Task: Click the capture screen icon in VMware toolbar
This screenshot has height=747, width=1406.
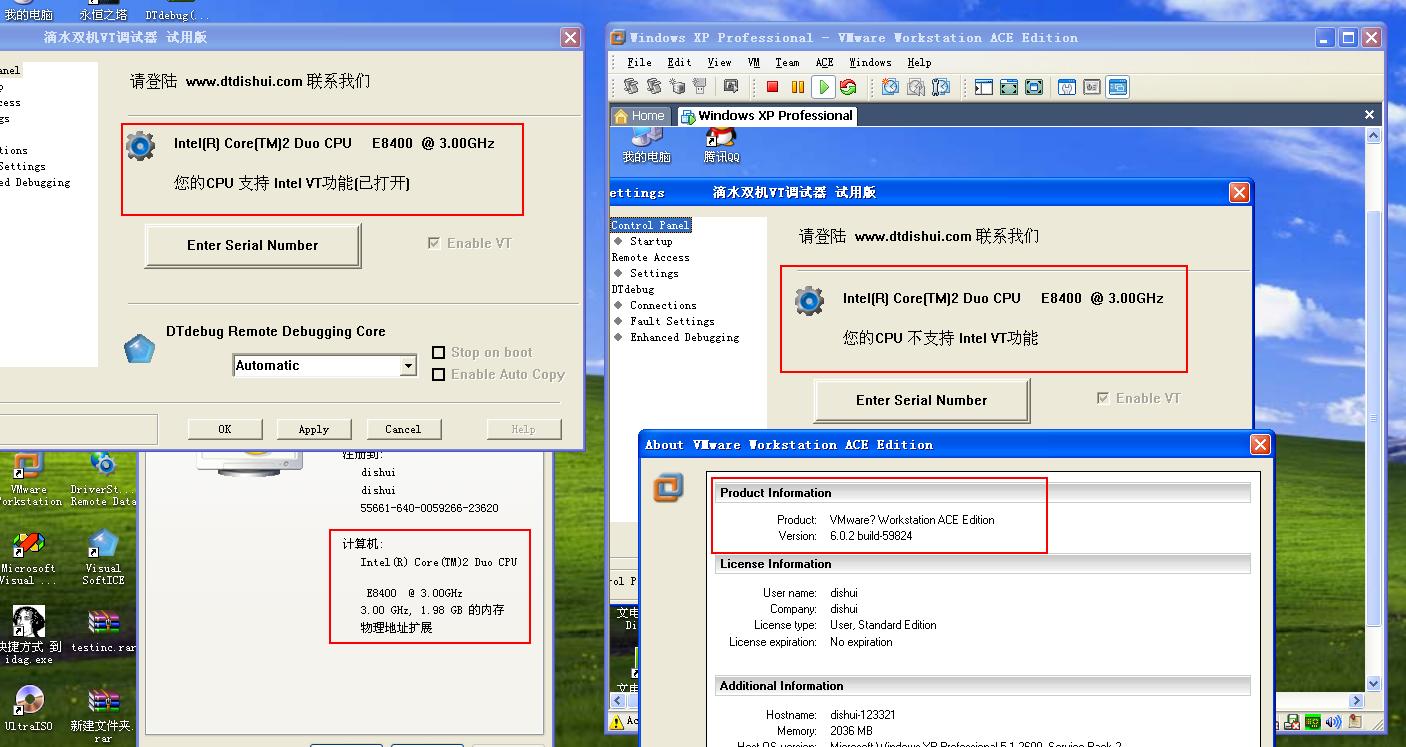Action: 730,87
